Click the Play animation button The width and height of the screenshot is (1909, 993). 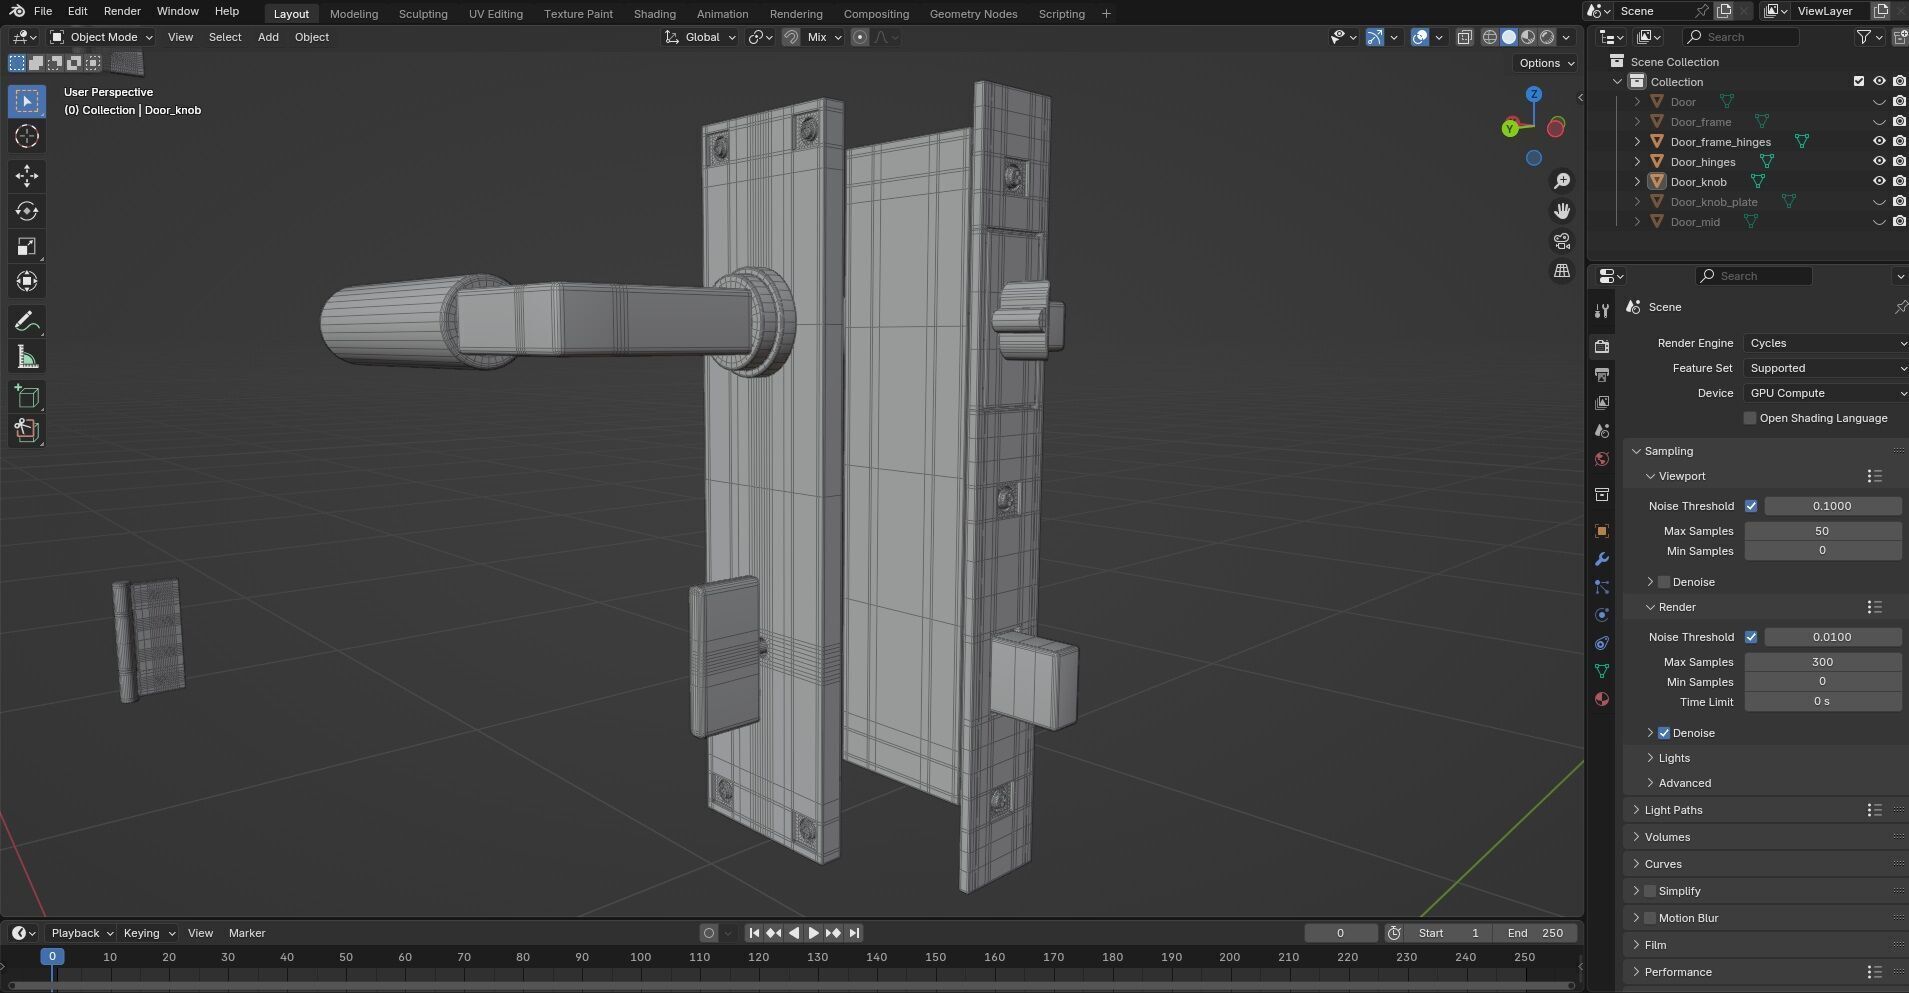pyautogui.click(x=813, y=933)
